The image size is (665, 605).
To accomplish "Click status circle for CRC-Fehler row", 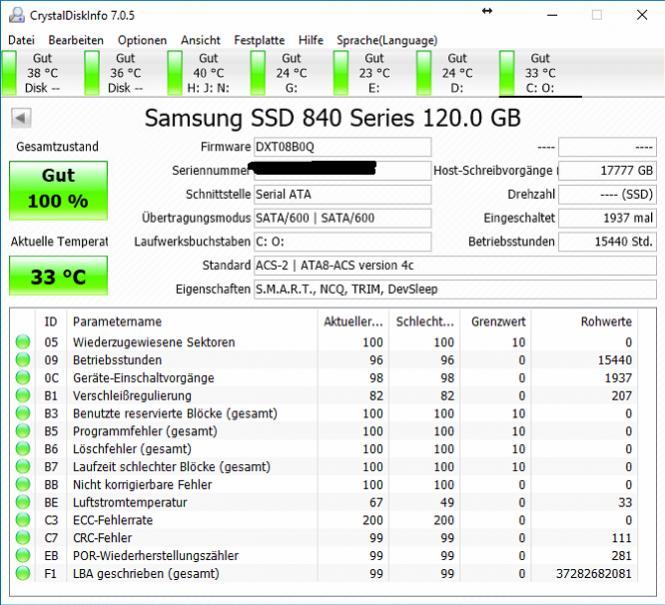I will tap(23, 538).
